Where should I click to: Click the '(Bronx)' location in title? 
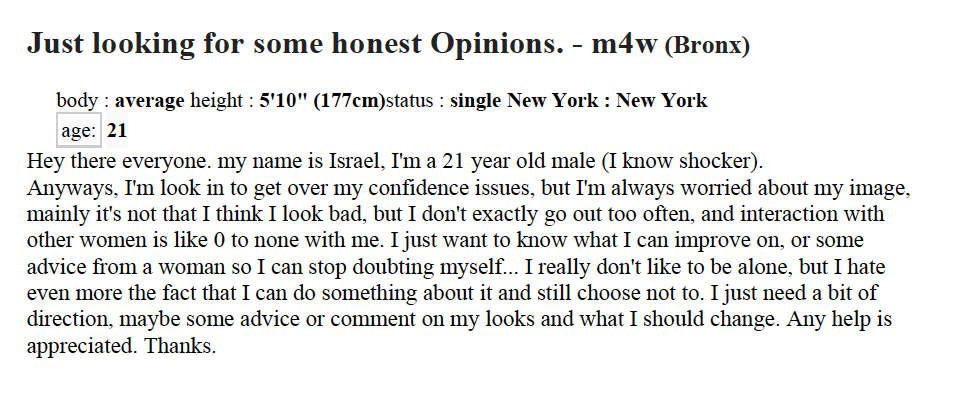click(x=707, y=45)
